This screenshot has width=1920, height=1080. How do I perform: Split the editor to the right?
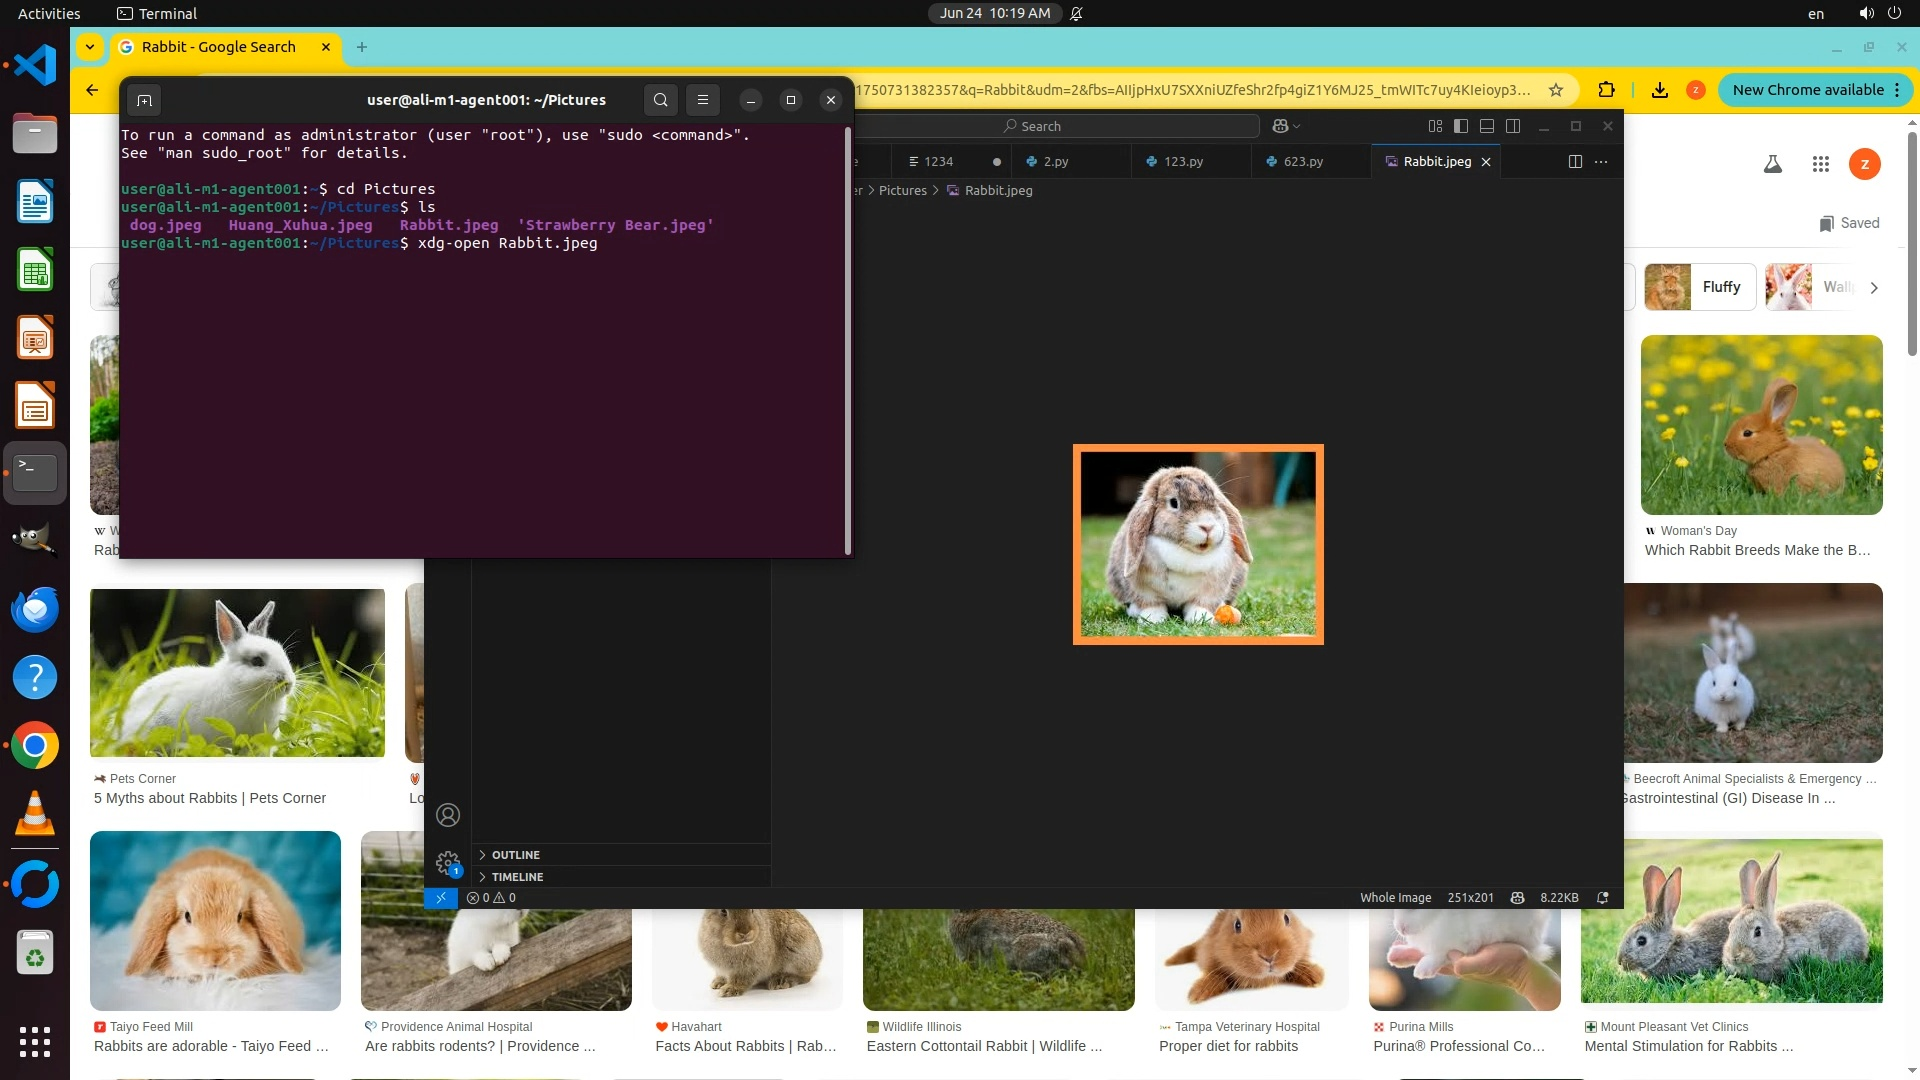click(x=1575, y=161)
